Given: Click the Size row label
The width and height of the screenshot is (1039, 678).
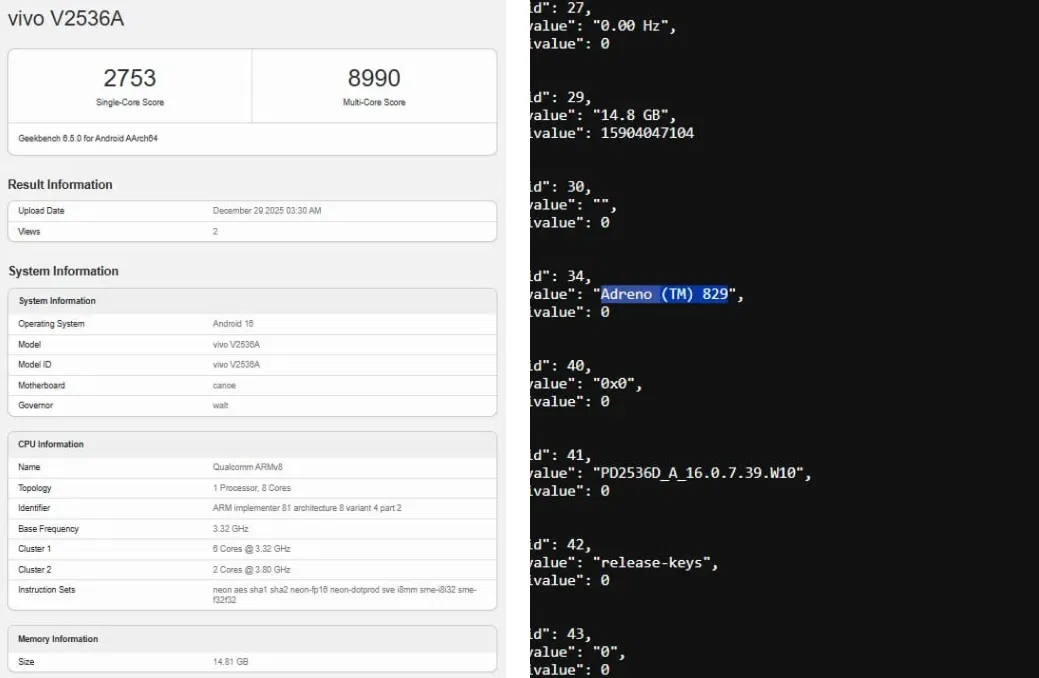Looking at the screenshot, I should [26, 661].
